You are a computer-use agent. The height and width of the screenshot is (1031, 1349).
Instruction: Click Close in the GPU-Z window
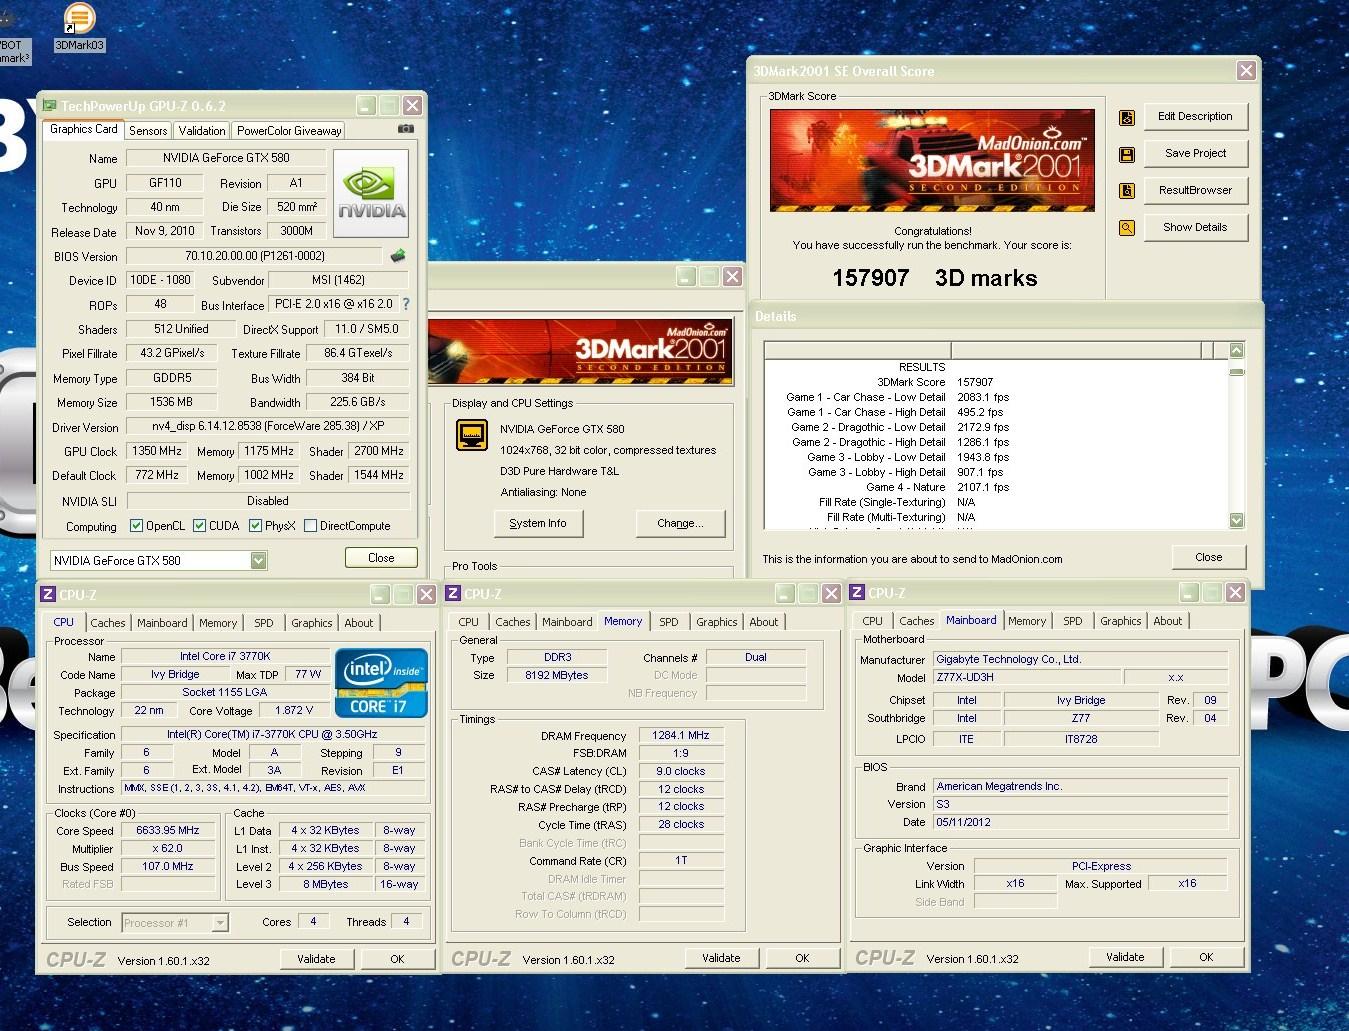[x=381, y=558]
